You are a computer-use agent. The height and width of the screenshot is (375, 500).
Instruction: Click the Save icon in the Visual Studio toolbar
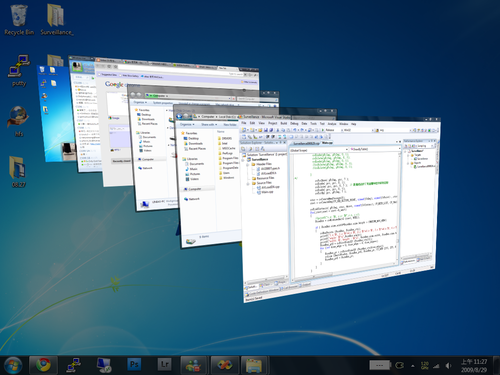266,130
